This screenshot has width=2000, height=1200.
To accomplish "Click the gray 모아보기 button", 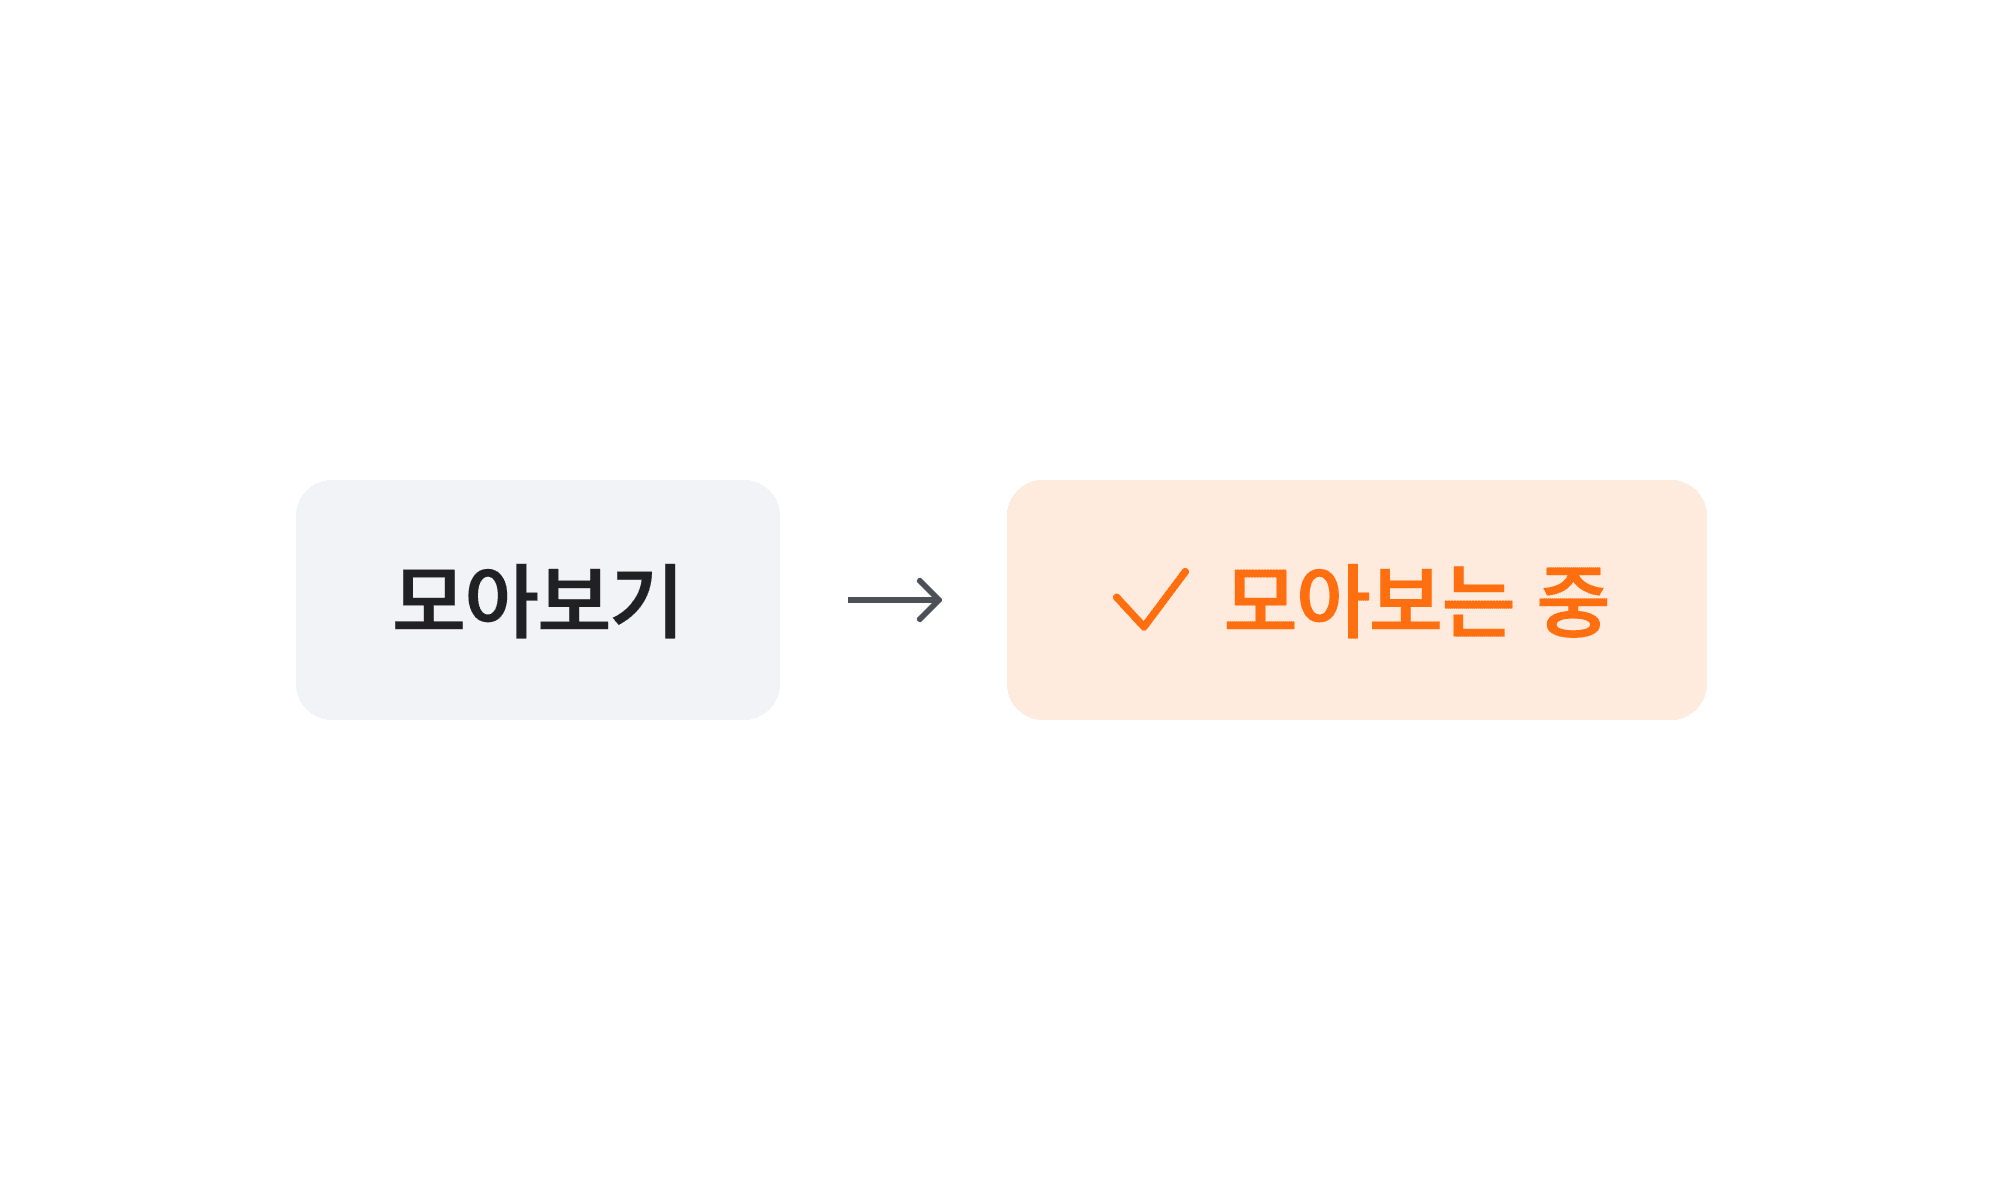I will (537, 599).
